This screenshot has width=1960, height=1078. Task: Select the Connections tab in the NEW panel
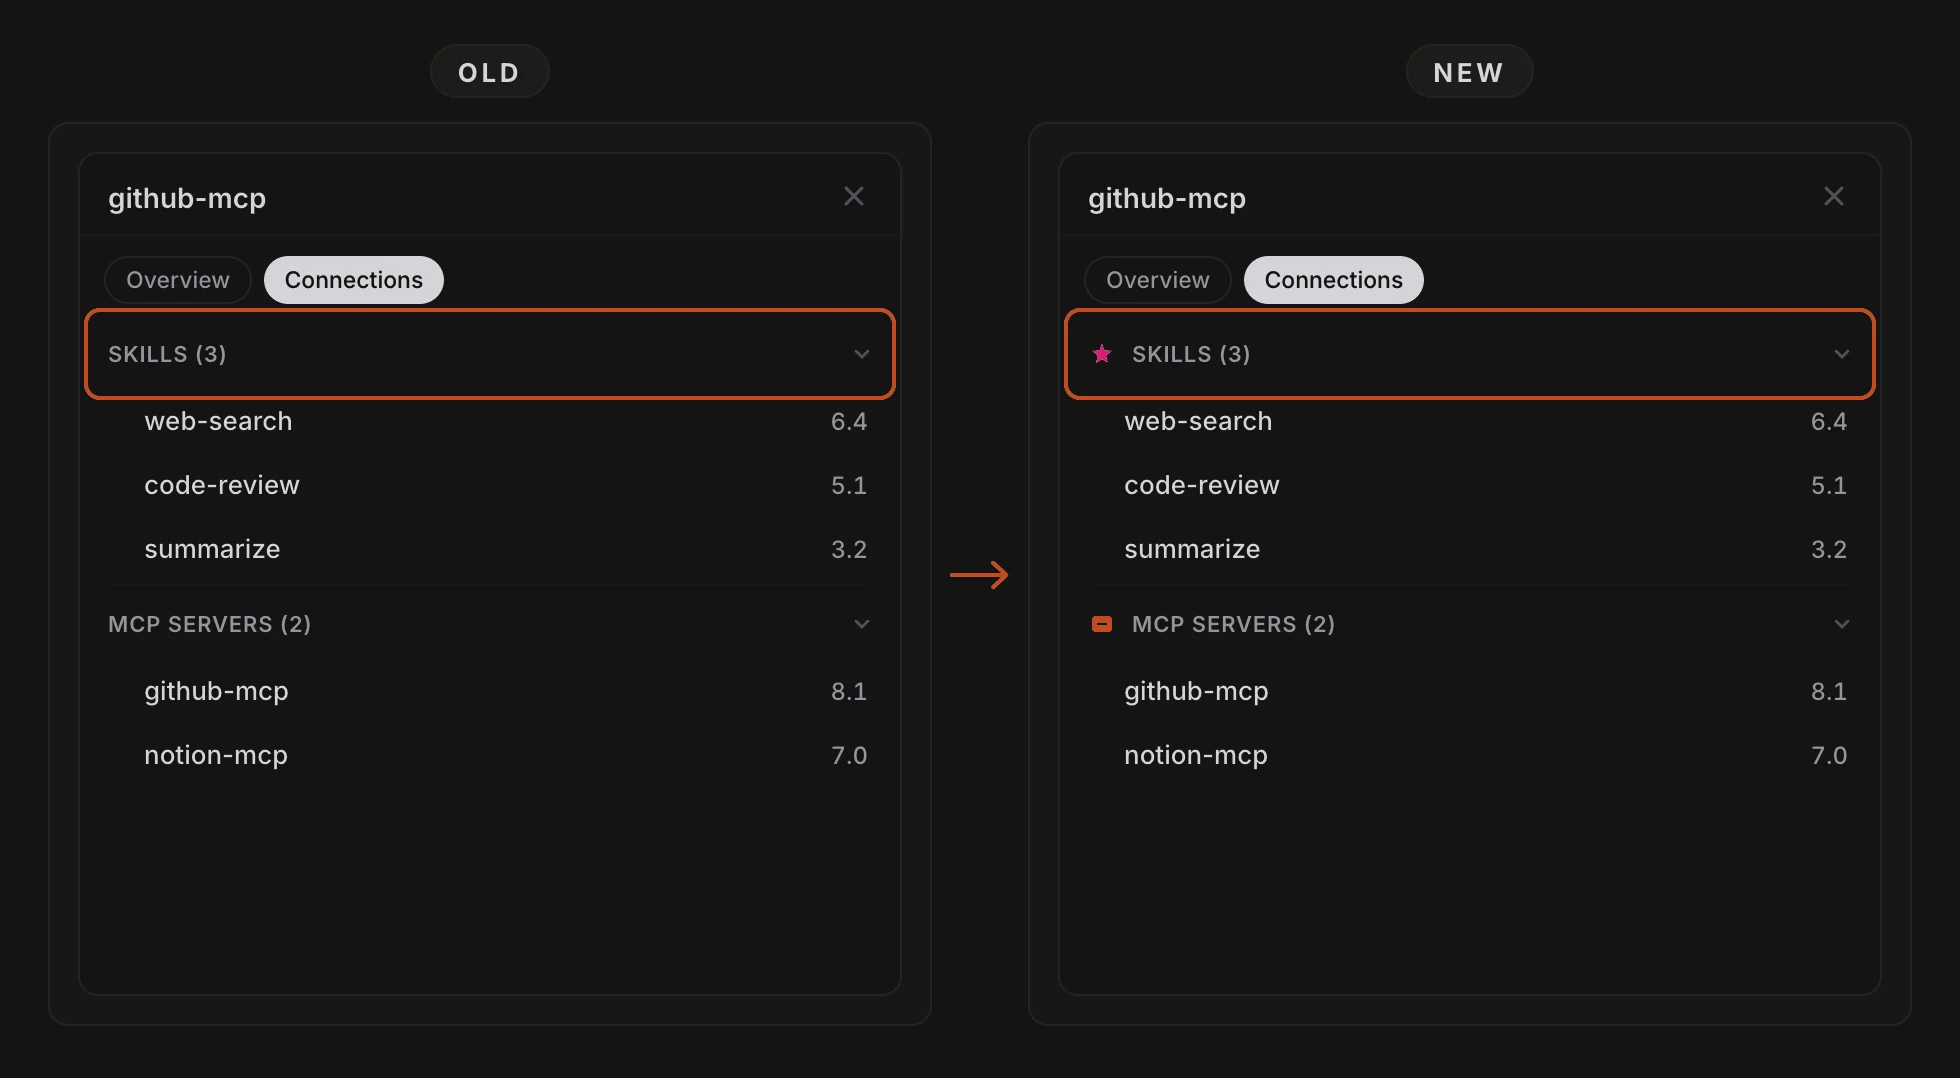(x=1334, y=280)
